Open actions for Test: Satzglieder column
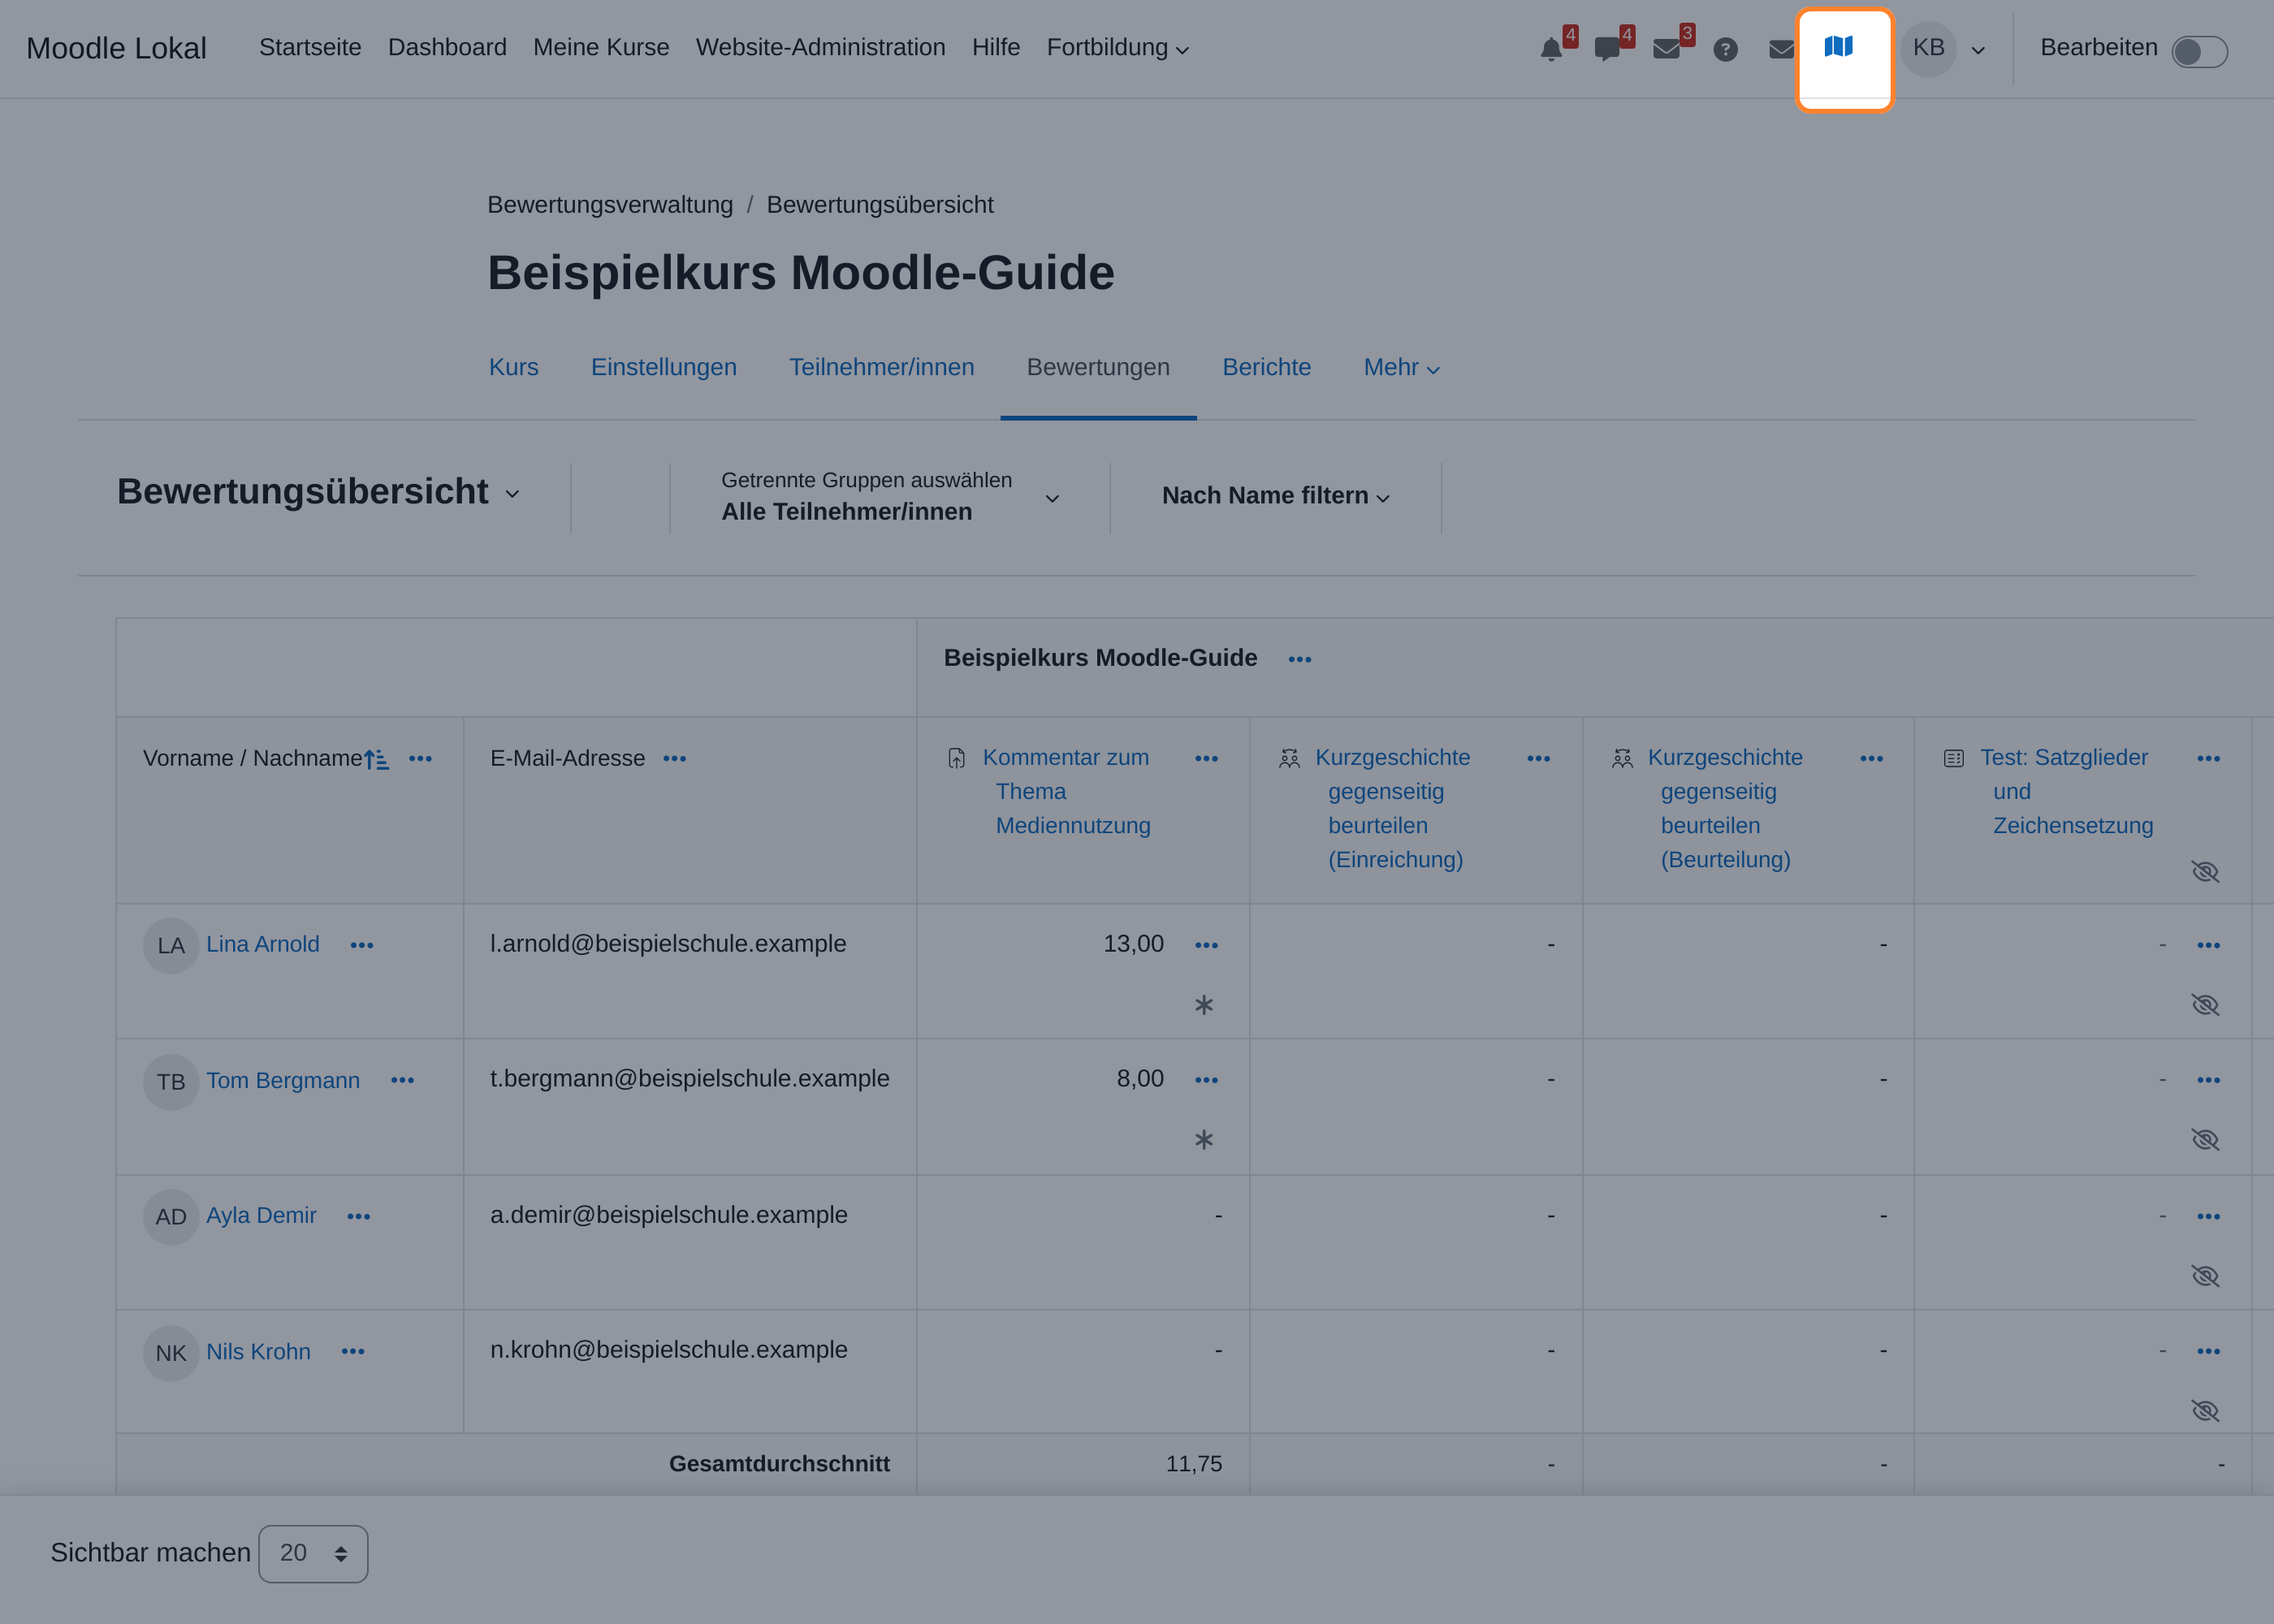This screenshot has height=1624, width=2274. pyautogui.click(x=2209, y=759)
